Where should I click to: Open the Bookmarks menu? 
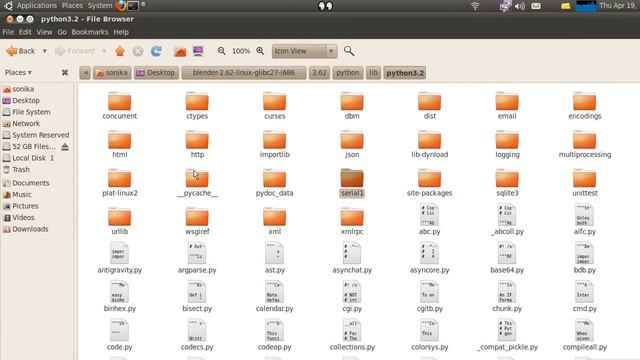(x=90, y=32)
